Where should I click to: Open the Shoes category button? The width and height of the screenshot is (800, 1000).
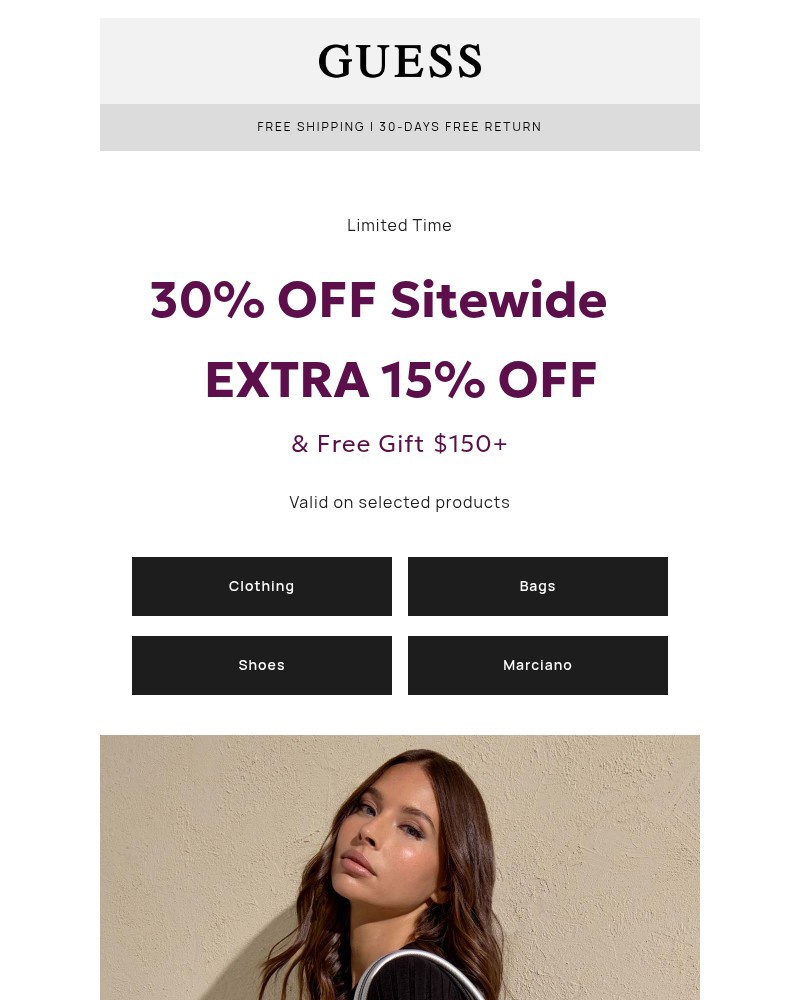click(x=261, y=665)
